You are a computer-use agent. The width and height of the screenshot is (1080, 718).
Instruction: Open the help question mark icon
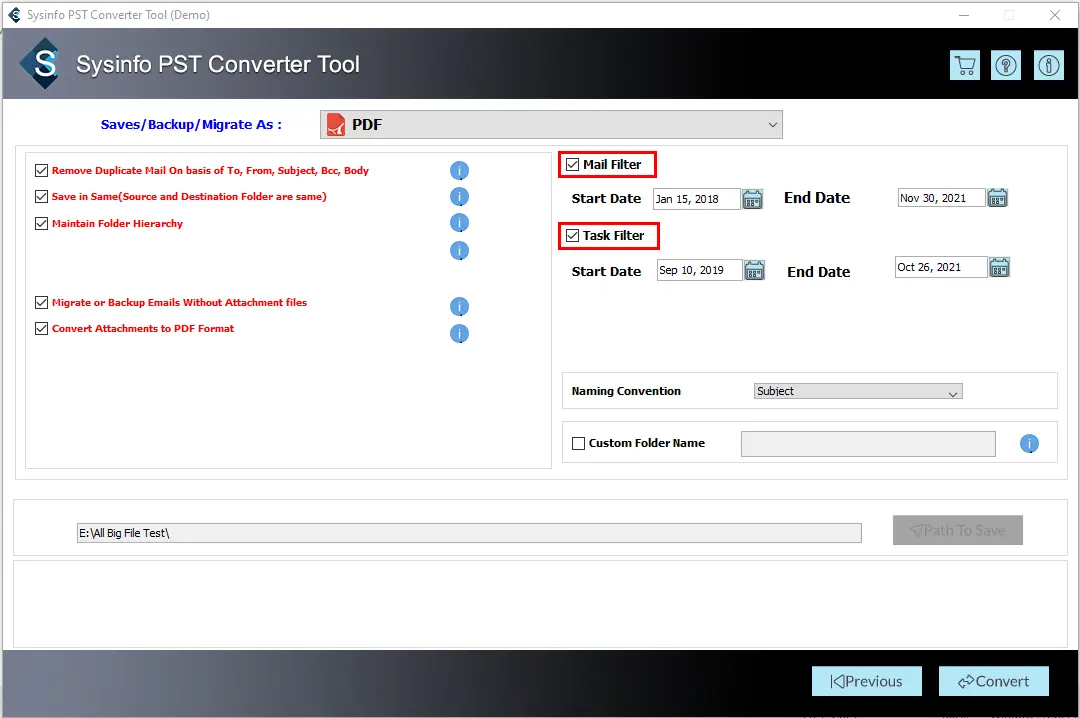coord(1006,65)
